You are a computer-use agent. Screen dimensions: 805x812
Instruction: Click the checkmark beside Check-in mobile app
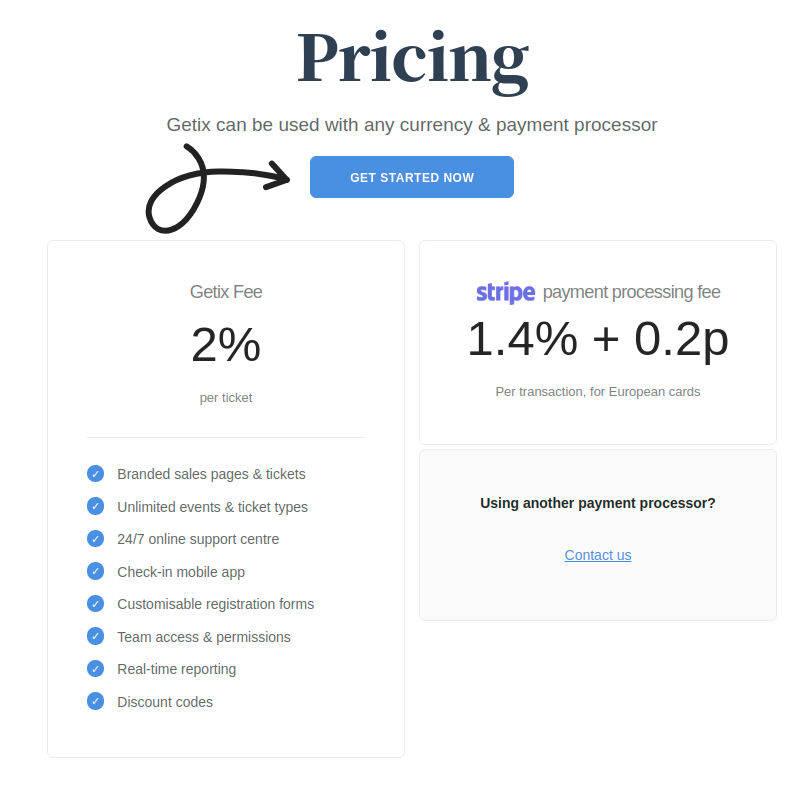[x=95, y=571]
